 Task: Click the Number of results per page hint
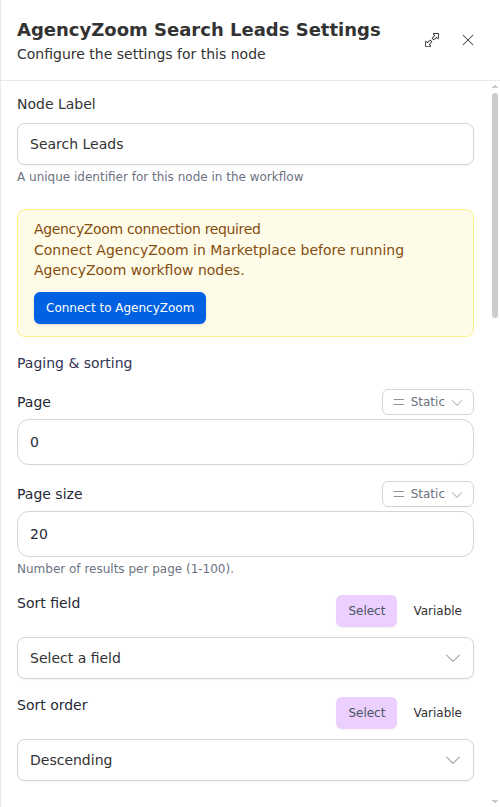(125, 569)
